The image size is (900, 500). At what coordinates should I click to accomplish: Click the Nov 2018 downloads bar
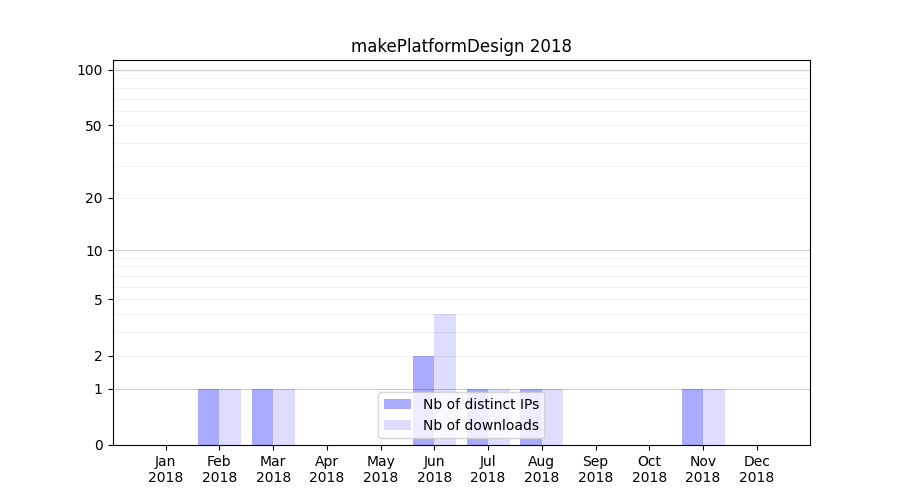pyautogui.click(x=714, y=417)
